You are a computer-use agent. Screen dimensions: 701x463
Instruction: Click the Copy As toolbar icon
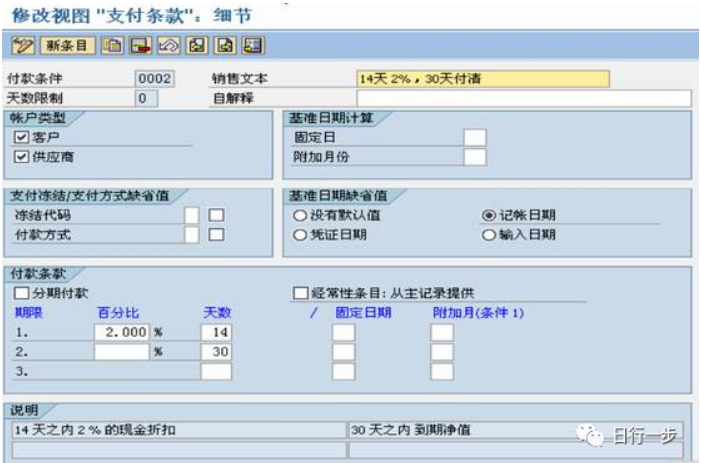click(112, 46)
